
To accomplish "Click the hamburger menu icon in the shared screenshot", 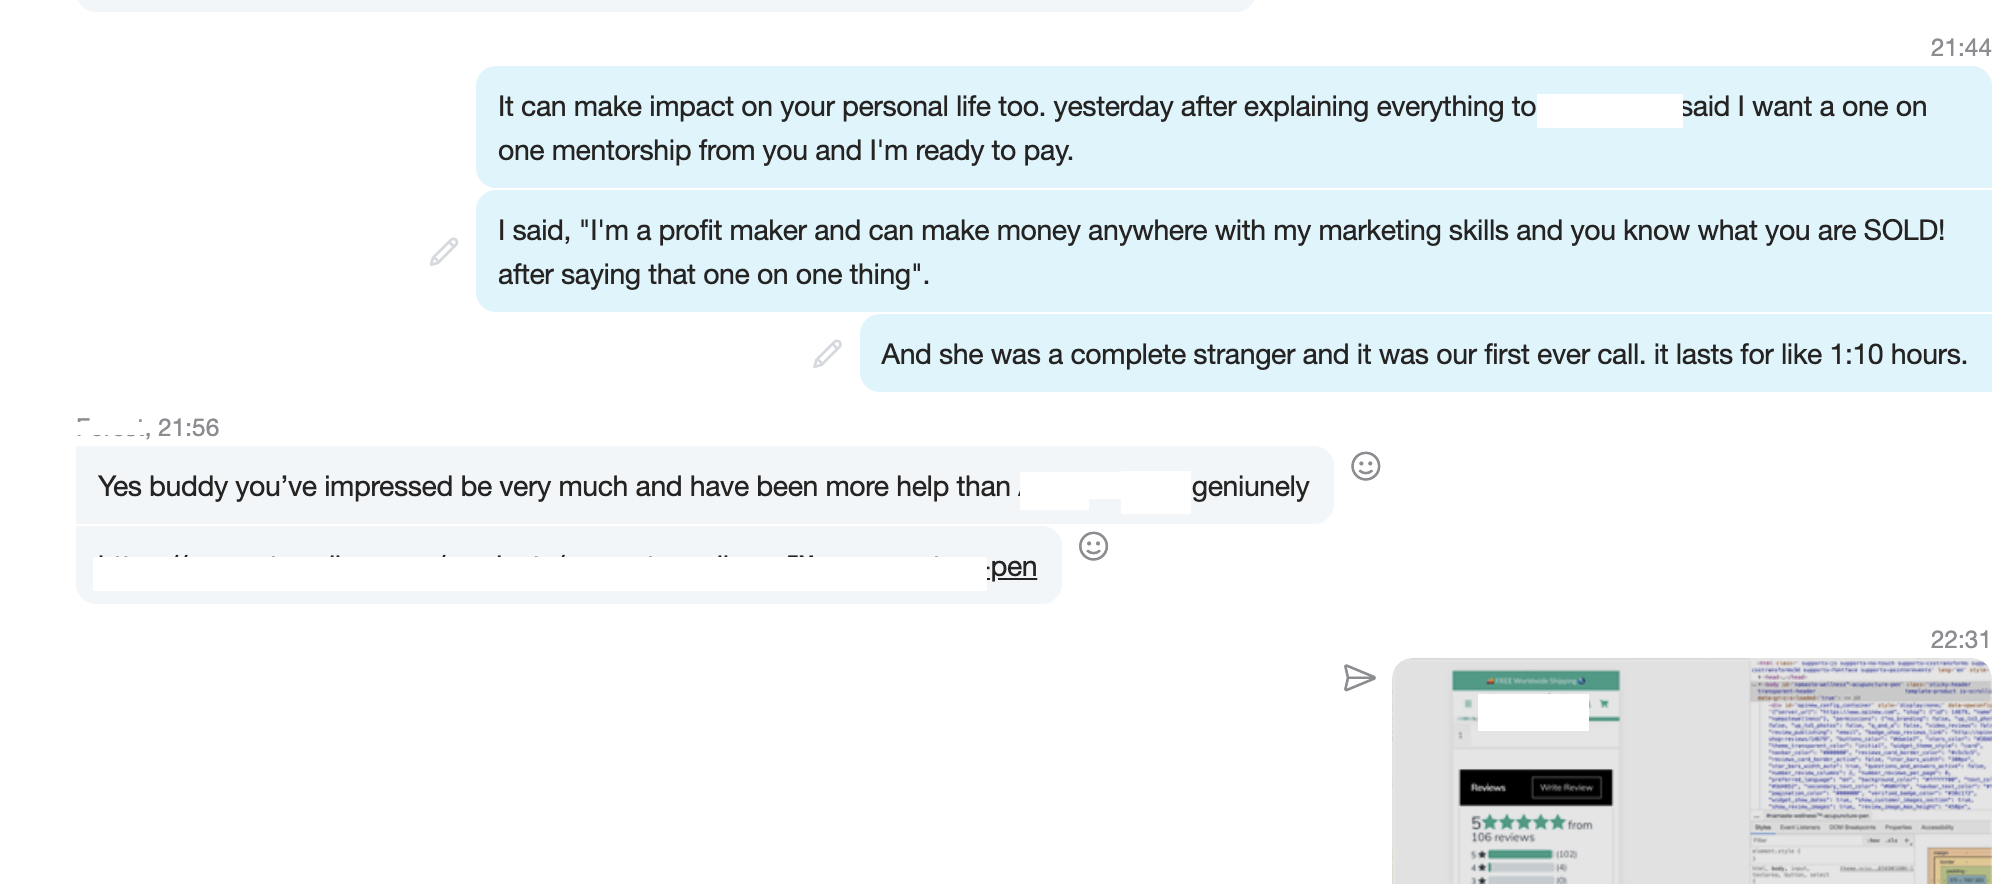I will [x=1468, y=704].
